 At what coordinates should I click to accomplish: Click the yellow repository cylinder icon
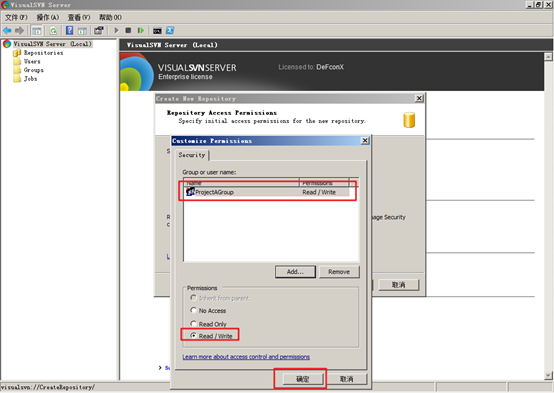(x=409, y=120)
